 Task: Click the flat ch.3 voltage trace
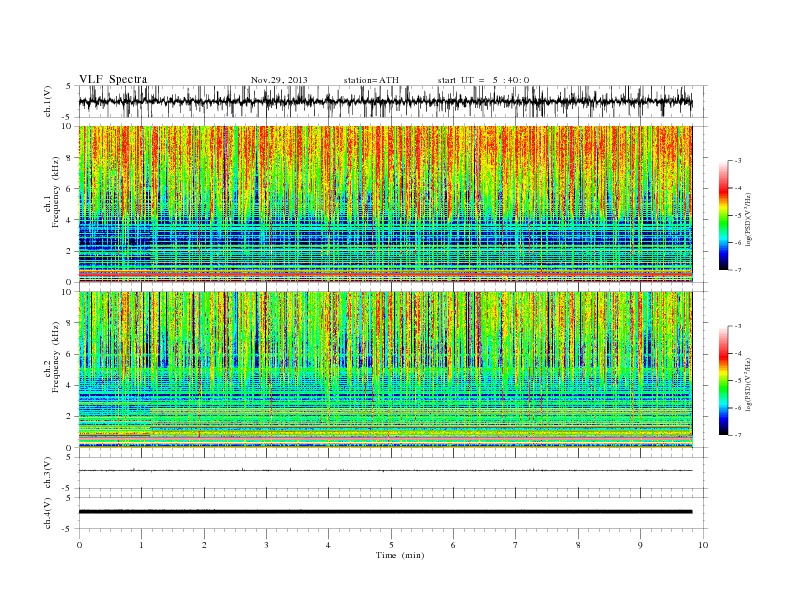pos(385,470)
